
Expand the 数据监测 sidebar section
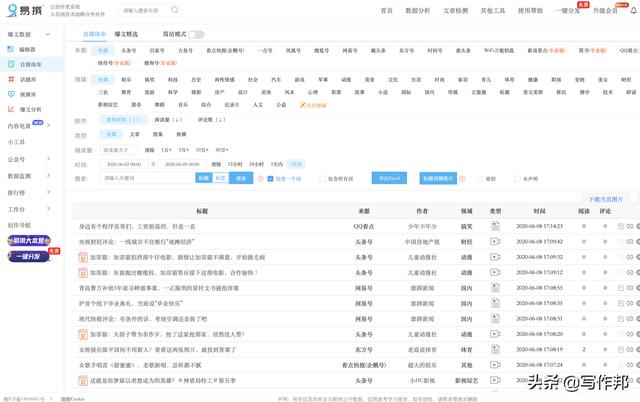[x=48, y=175]
